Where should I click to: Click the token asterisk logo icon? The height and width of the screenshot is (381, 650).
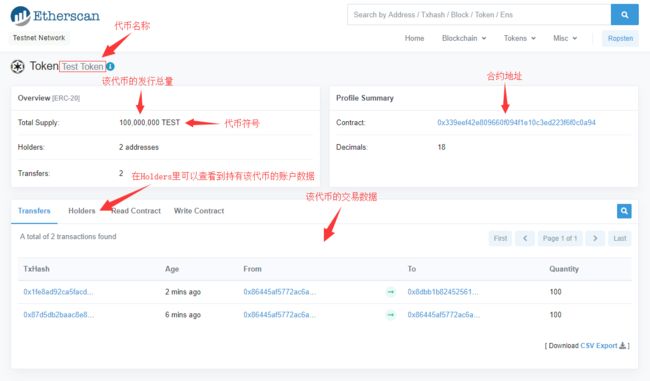click(x=17, y=66)
